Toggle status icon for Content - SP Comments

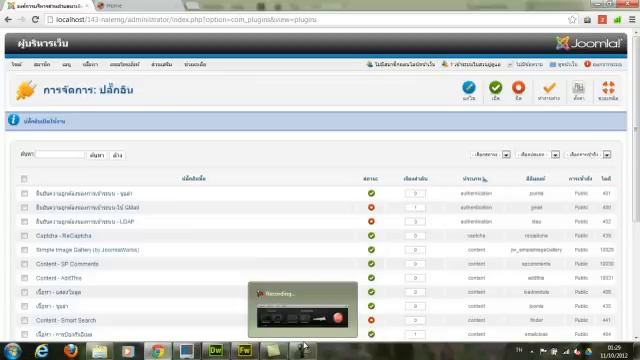coord(371,264)
